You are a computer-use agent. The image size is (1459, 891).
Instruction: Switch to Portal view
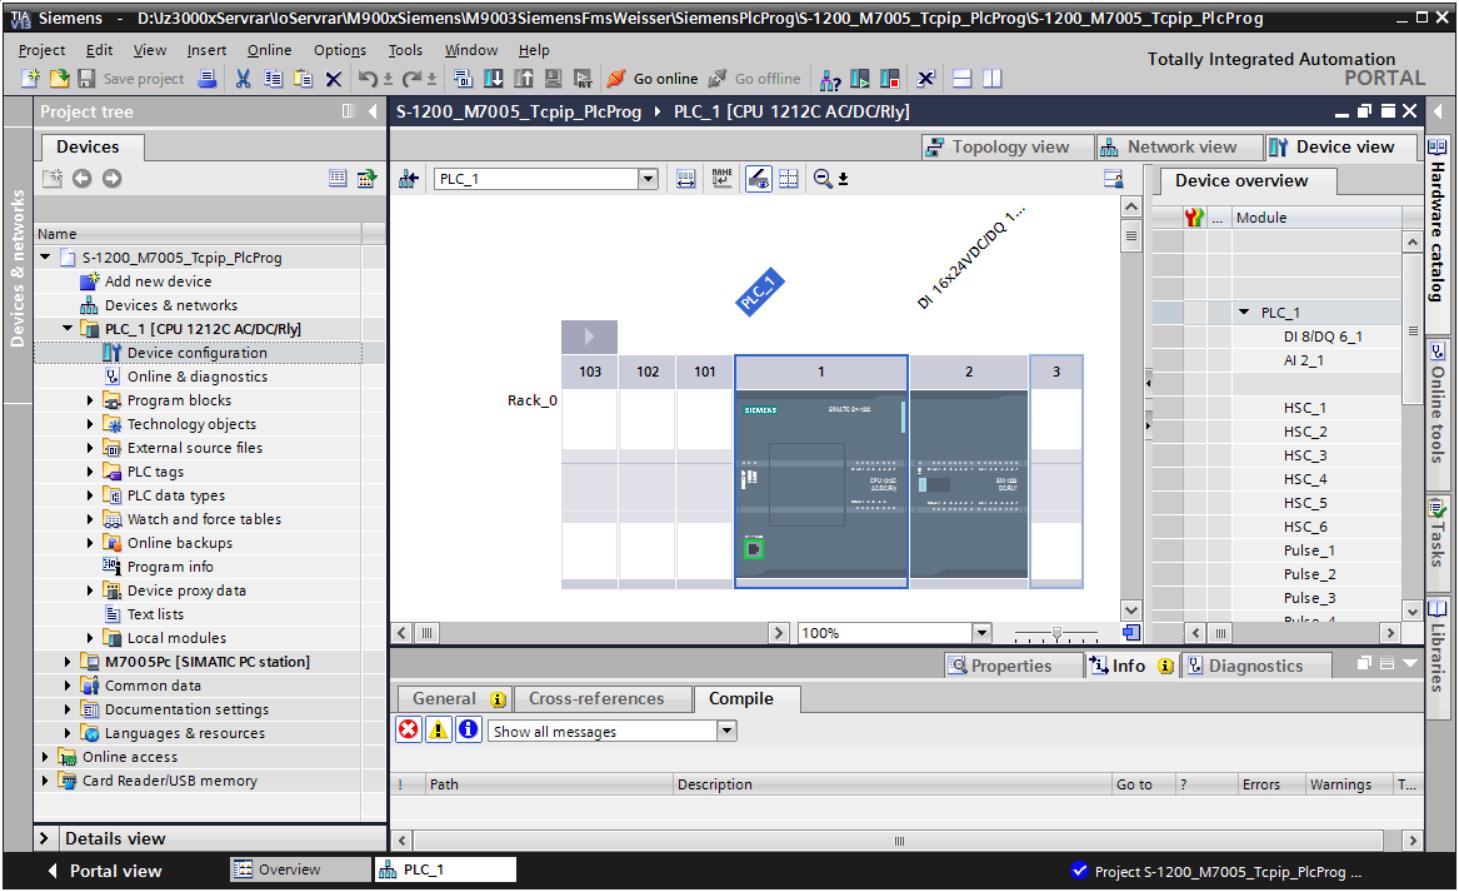click(x=105, y=871)
